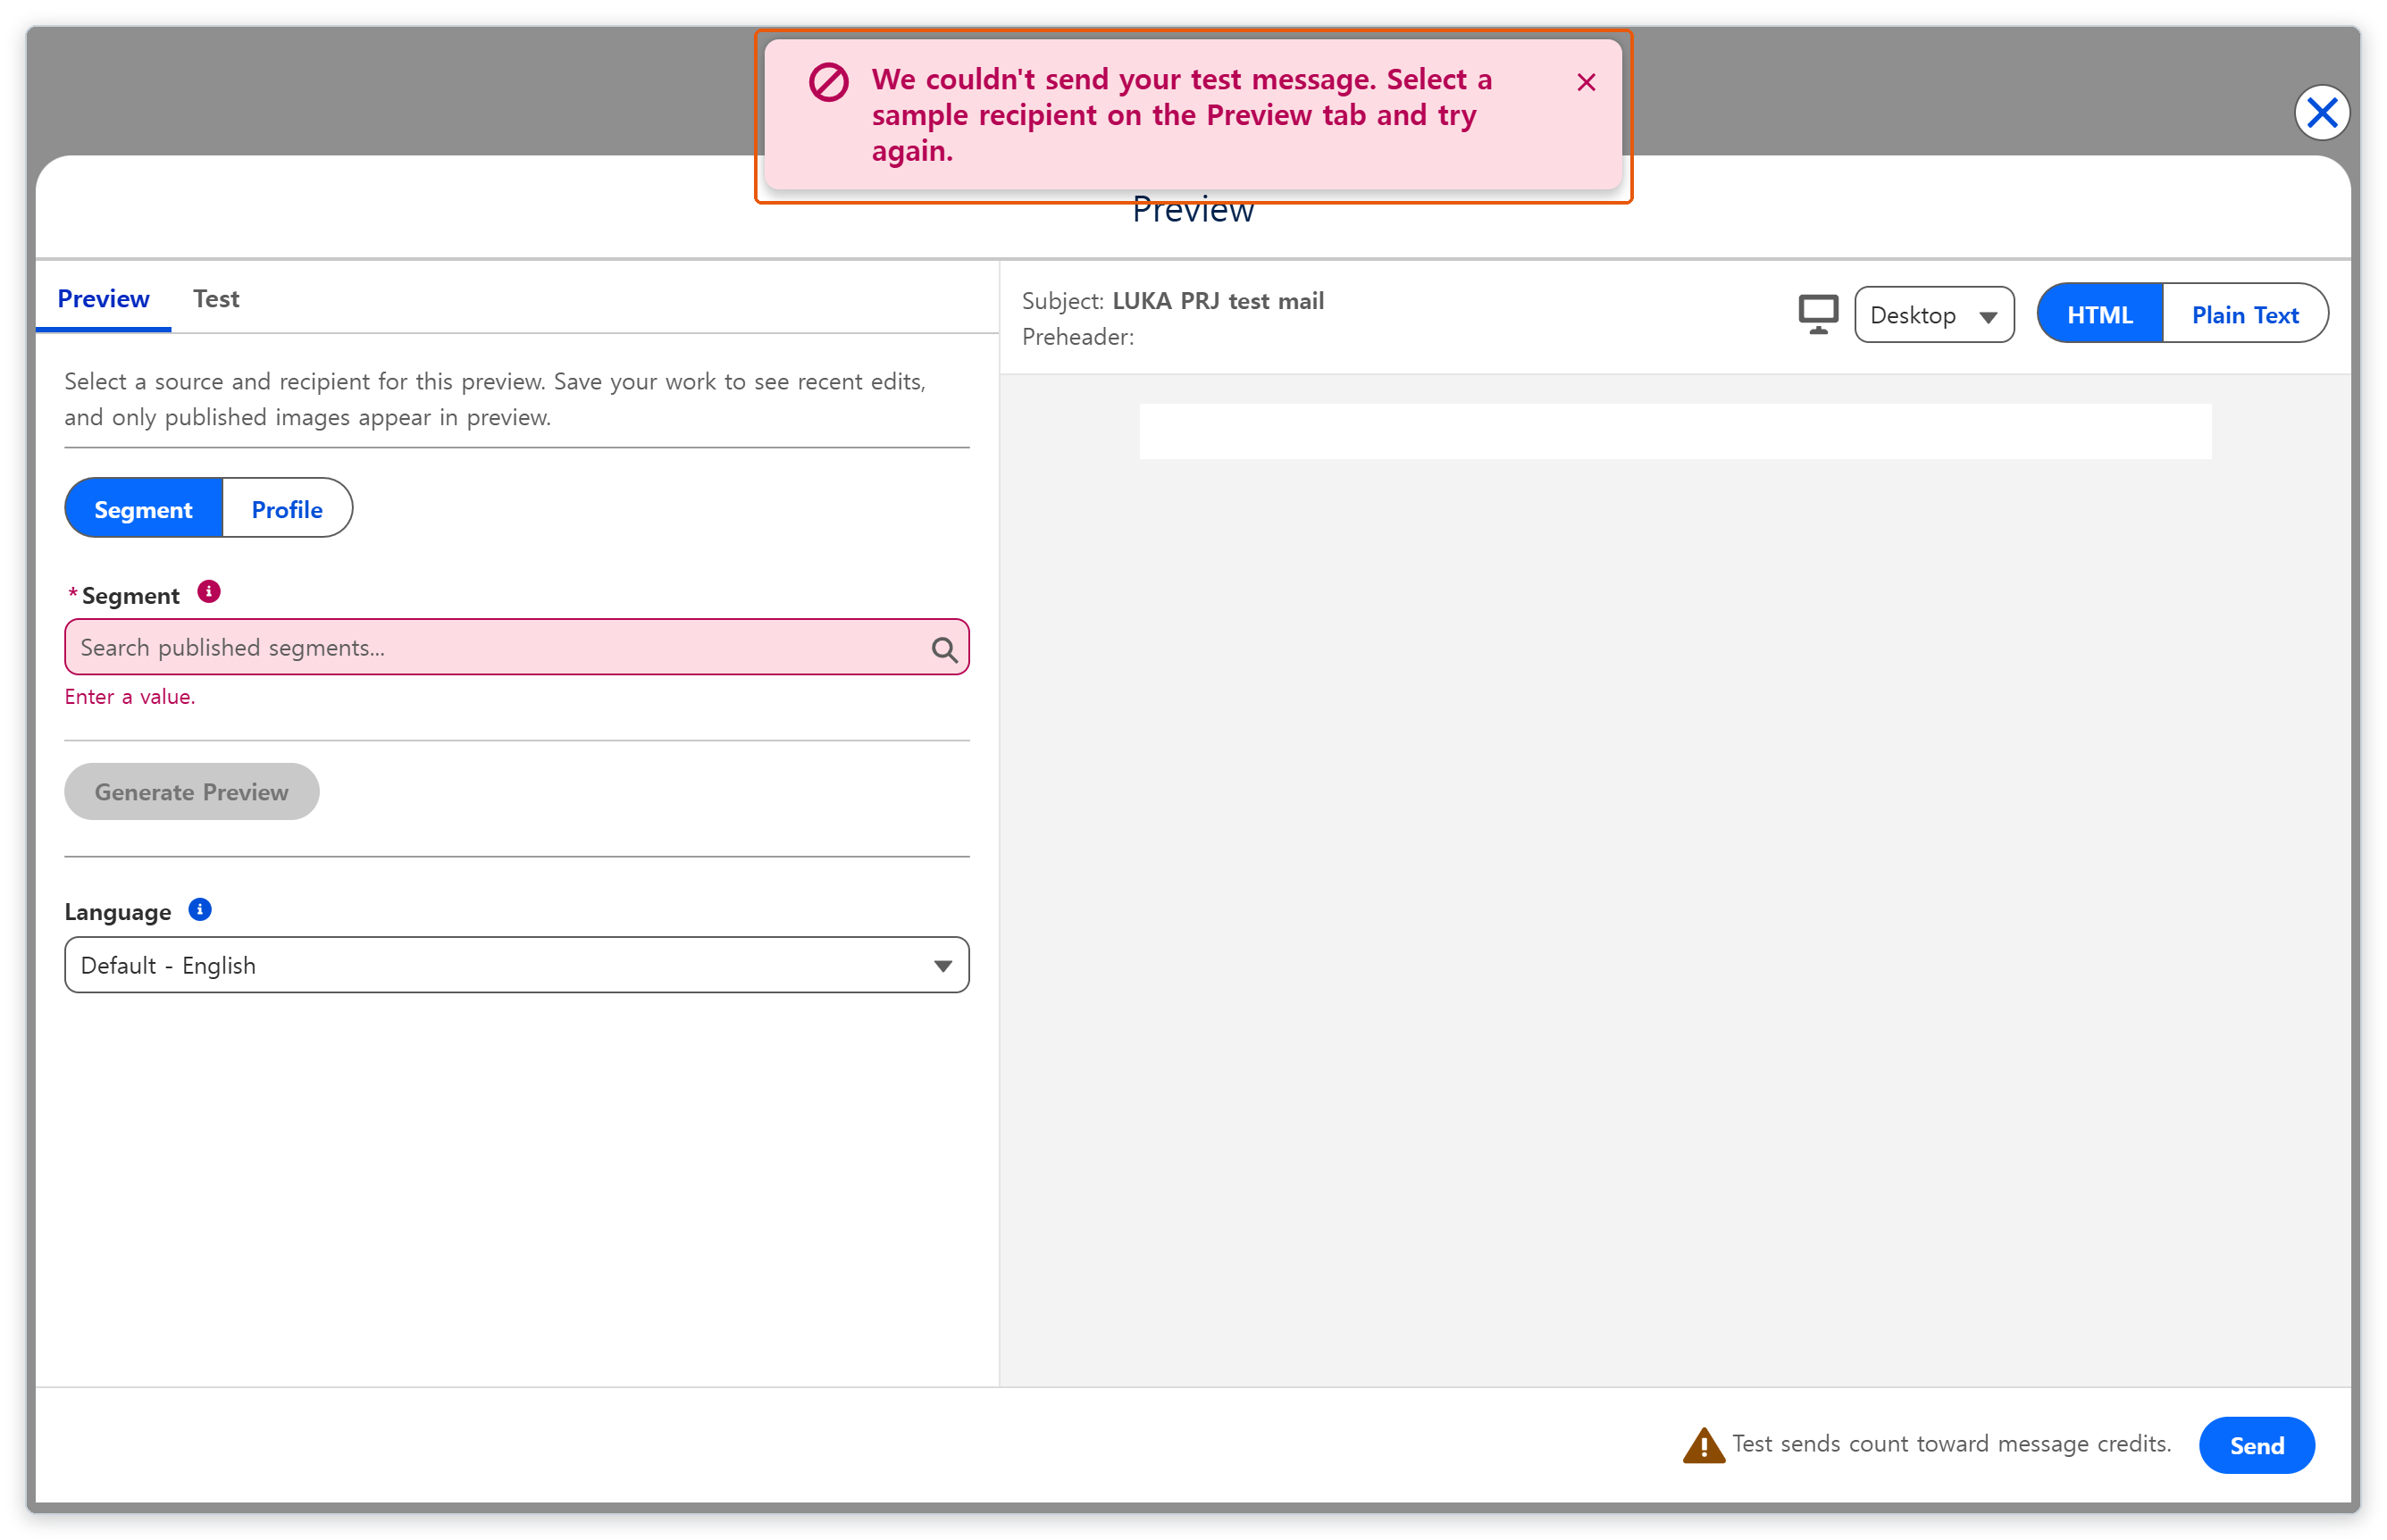Select the Segment source toggle
This screenshot has width=2387, height=1540.
click(x=144, y=509)
